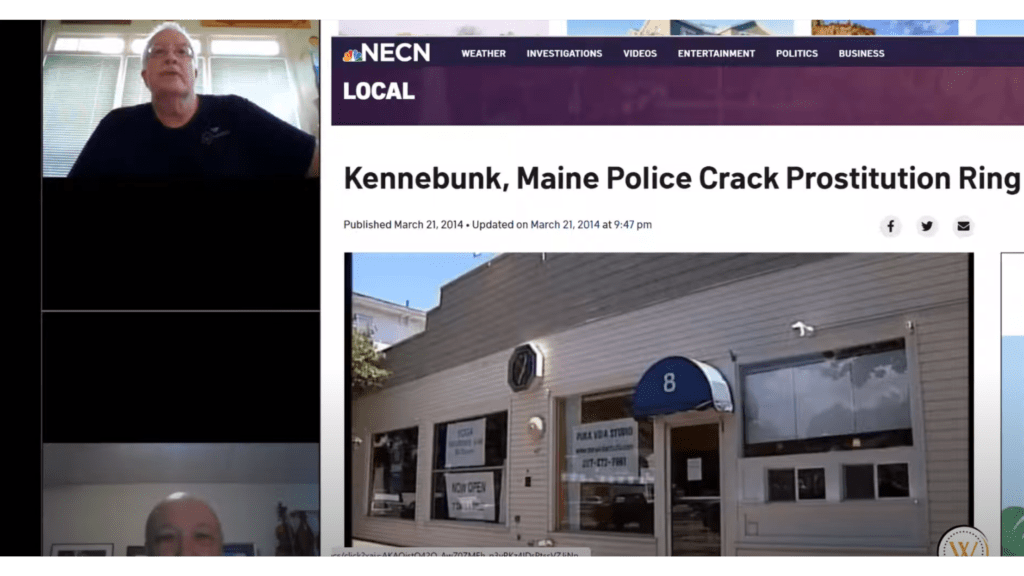
Task: Click the NECN logo
Action: pos(386,53)
